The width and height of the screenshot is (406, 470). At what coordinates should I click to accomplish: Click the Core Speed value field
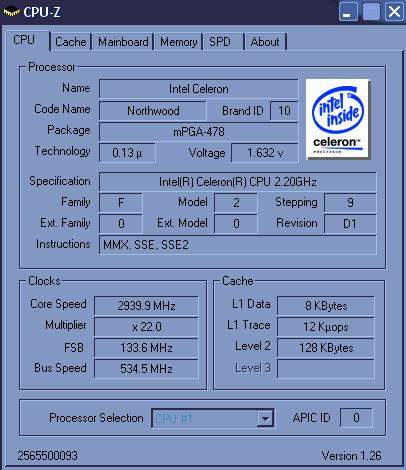pyautogui.click(x=146, y=306)
